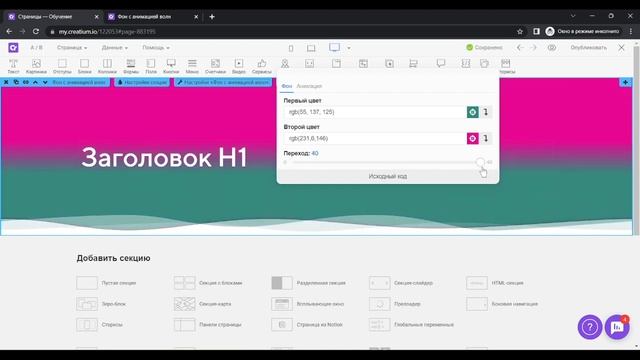Click the Второй цвет rgb input field
Image resolution: width=640 pixels, height=360 pixels.
[375, 138]
